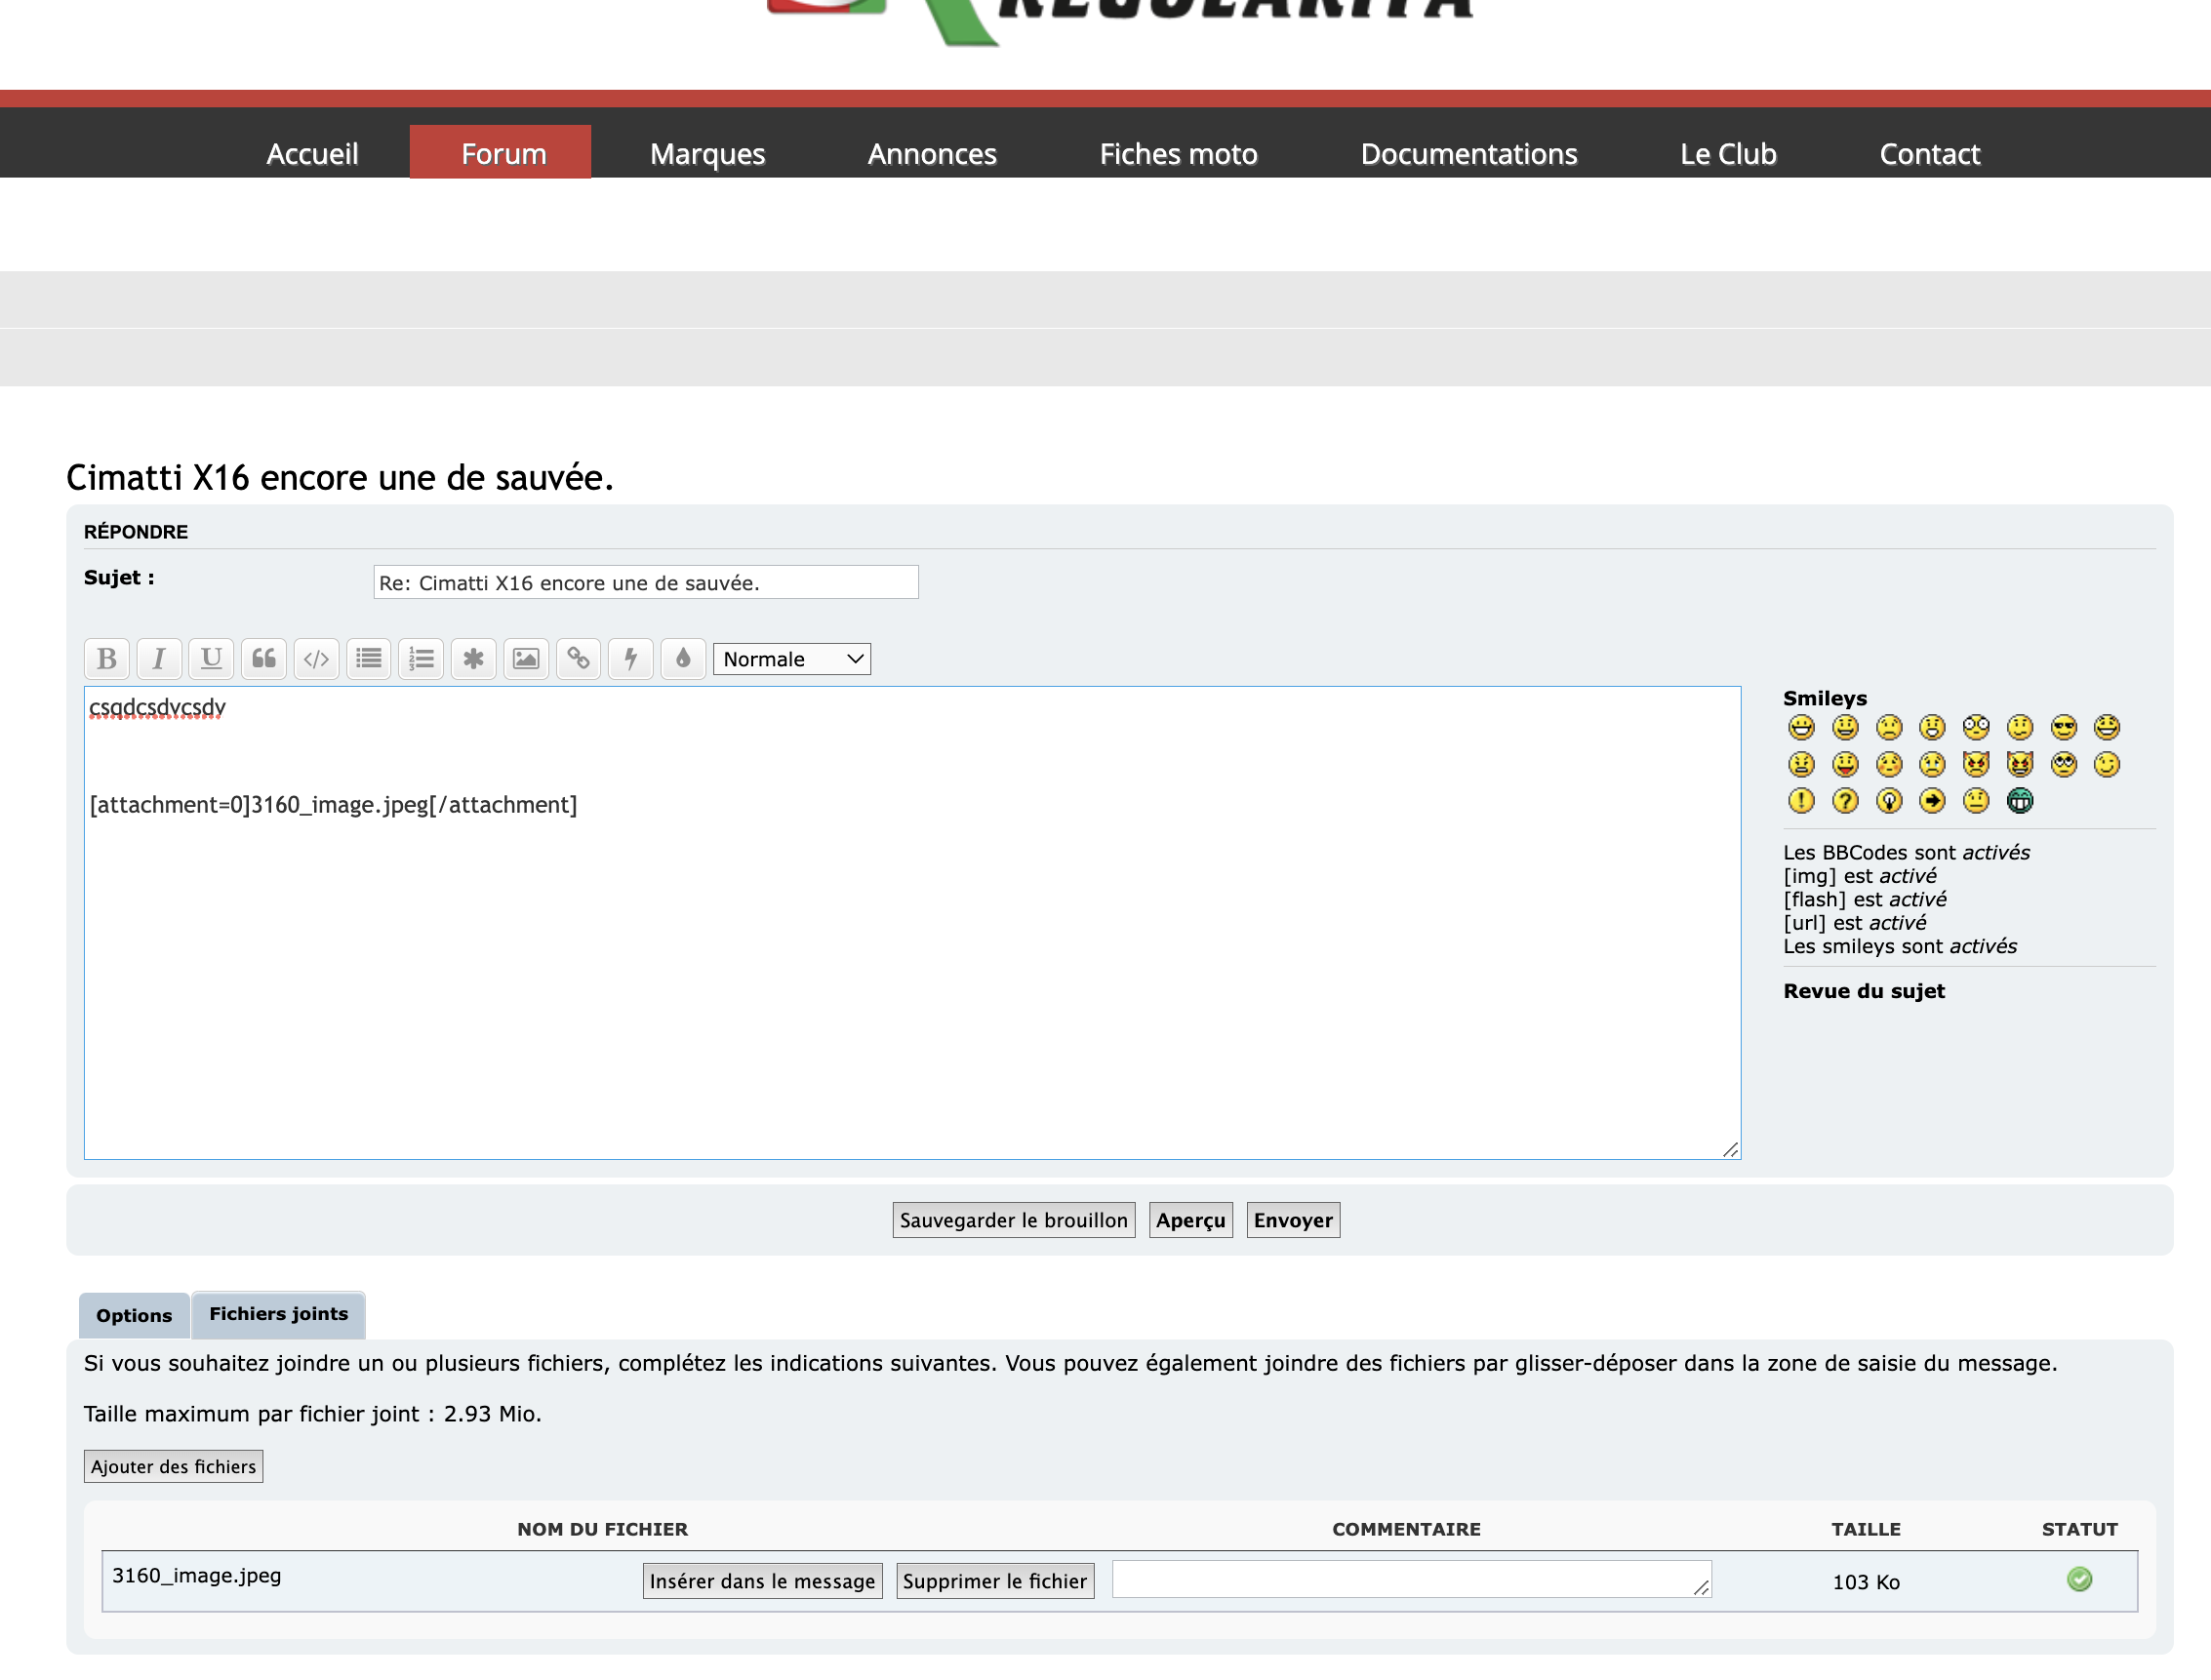Insert the black arrow smiley
Viewport: 2211px width, 1680px height.
[x=1933, y=801]
